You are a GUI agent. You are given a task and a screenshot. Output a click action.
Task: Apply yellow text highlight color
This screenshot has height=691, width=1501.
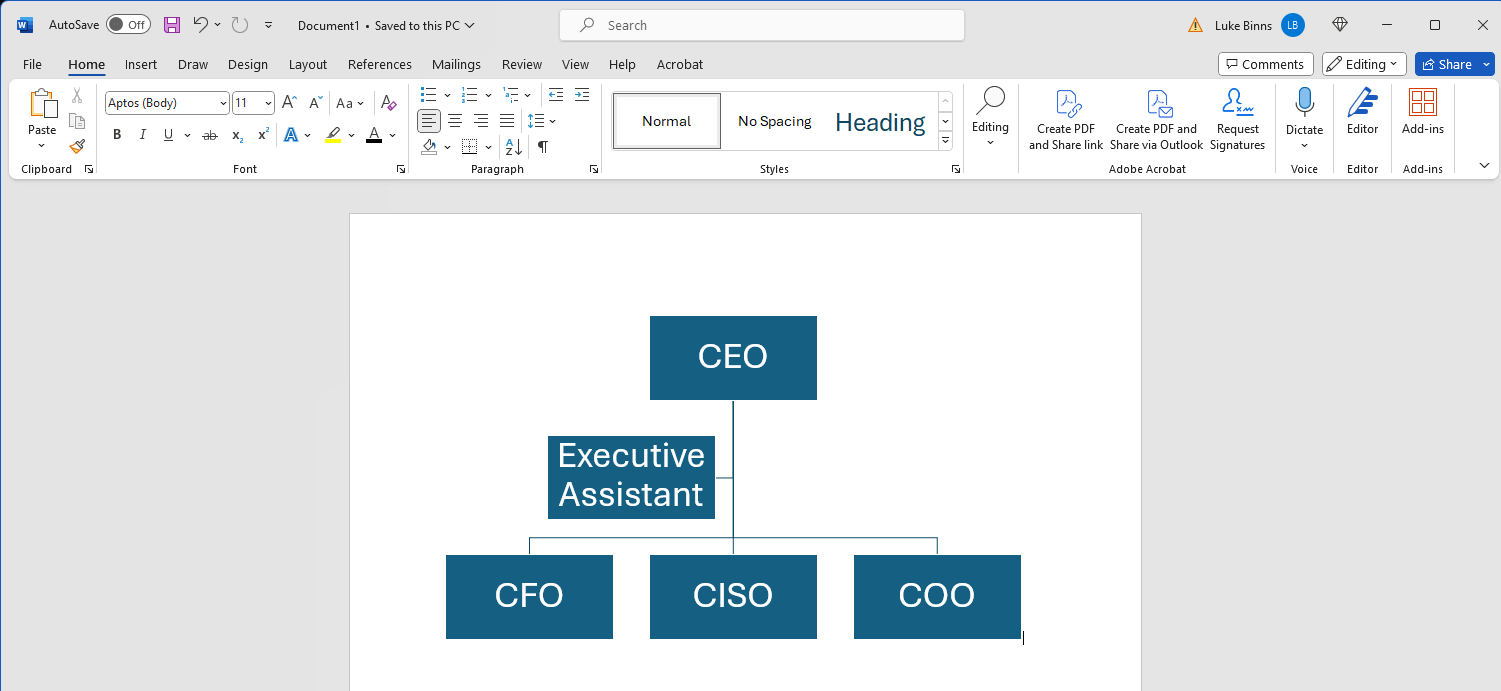333,135
